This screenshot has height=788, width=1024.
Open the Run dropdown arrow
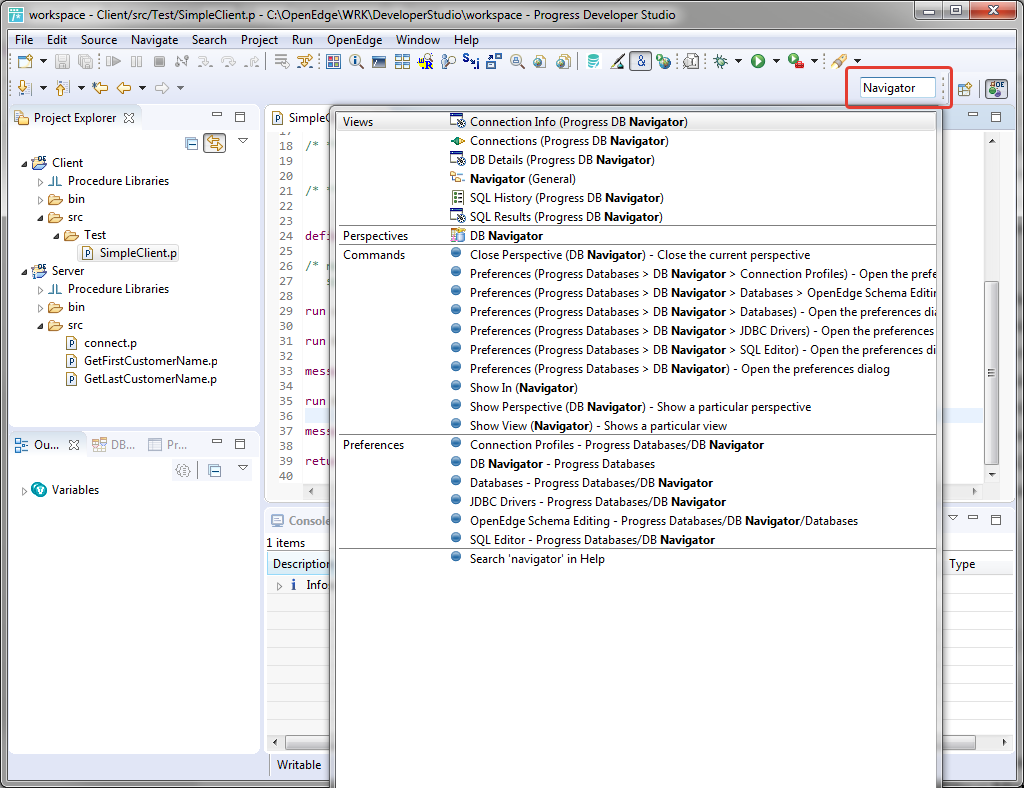776,61
